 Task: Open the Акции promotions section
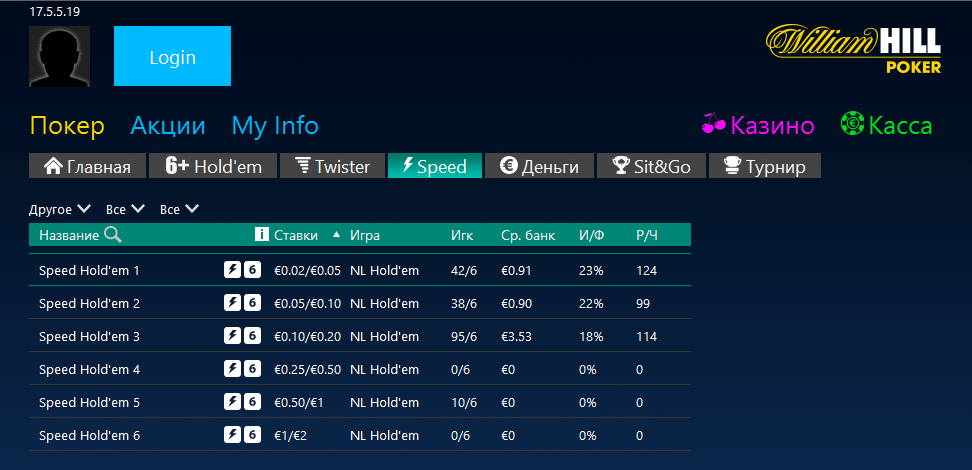[167, 126]
